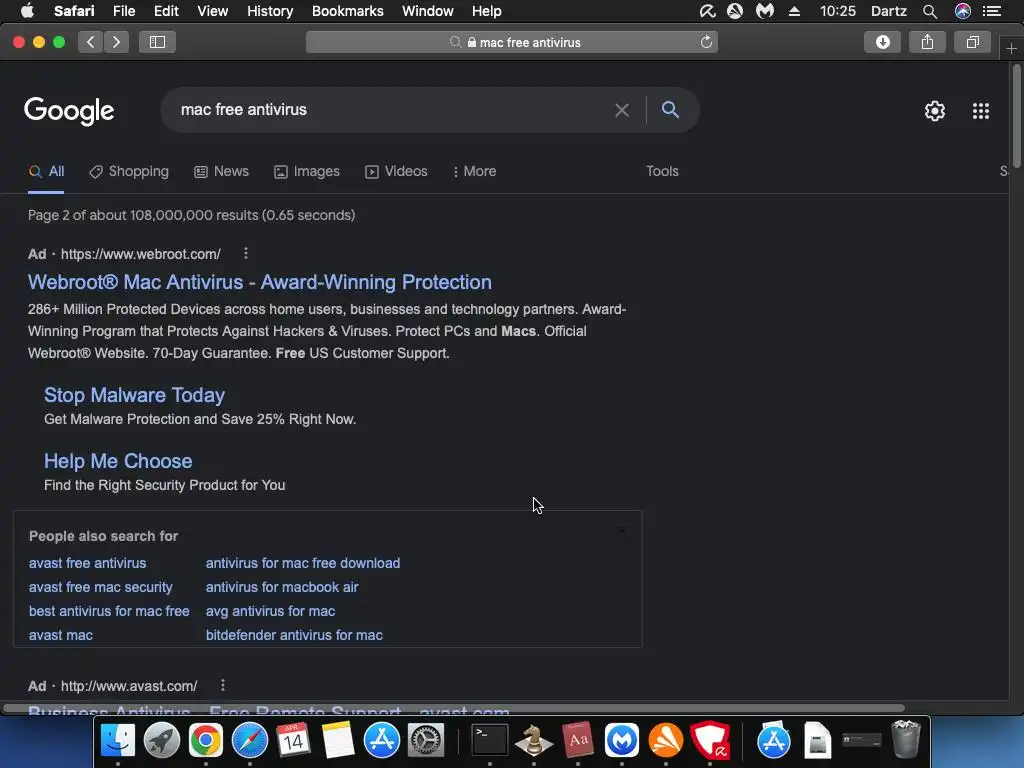The width and height of the screenshot is (1024, 768).
Task: Open the File menu
Action: coord(123,11)
